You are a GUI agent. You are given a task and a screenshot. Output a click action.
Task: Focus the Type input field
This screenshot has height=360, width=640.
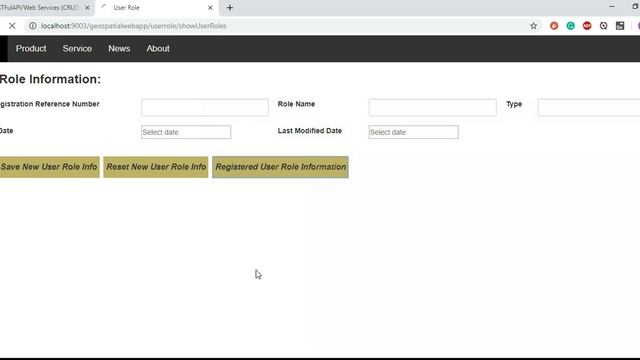coord(589,107)
